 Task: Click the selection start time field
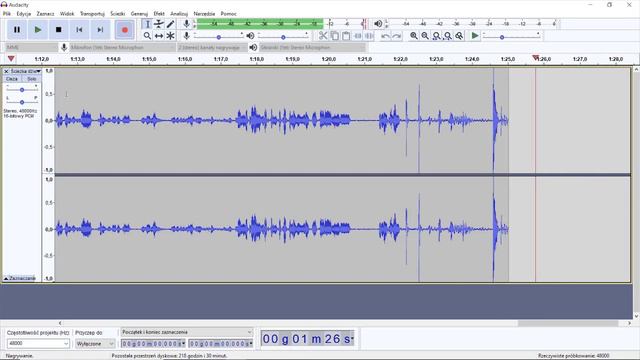coord(153,344)
